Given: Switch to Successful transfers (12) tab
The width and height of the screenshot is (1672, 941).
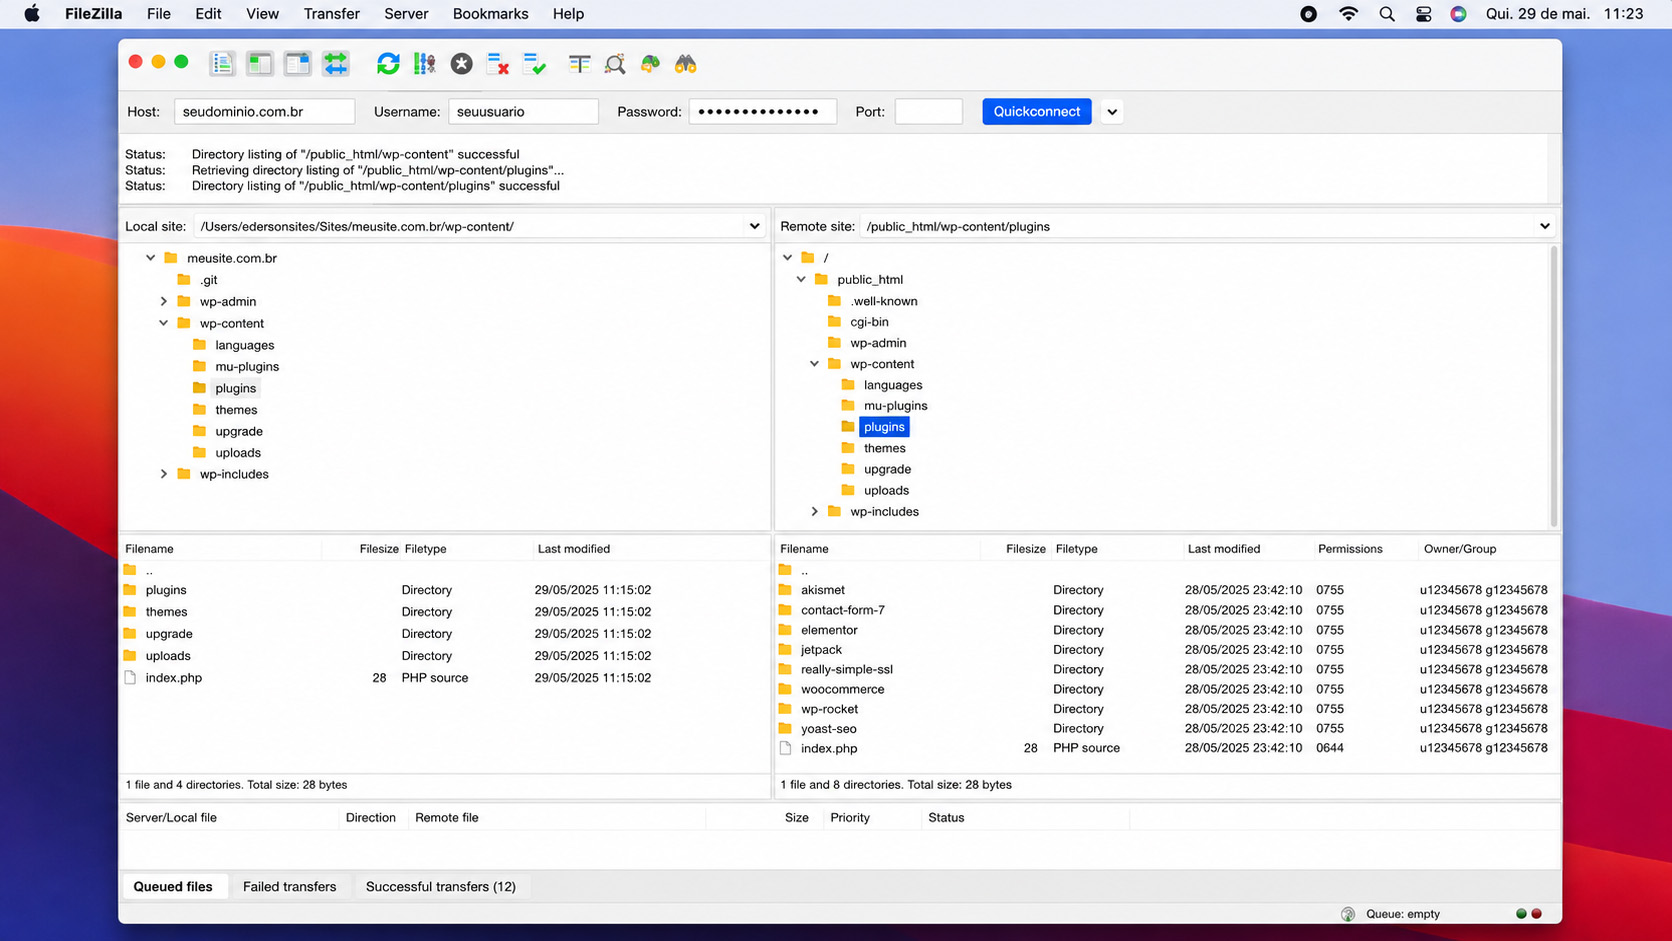Looking at the screenshot, I should (x=441, y=887).
